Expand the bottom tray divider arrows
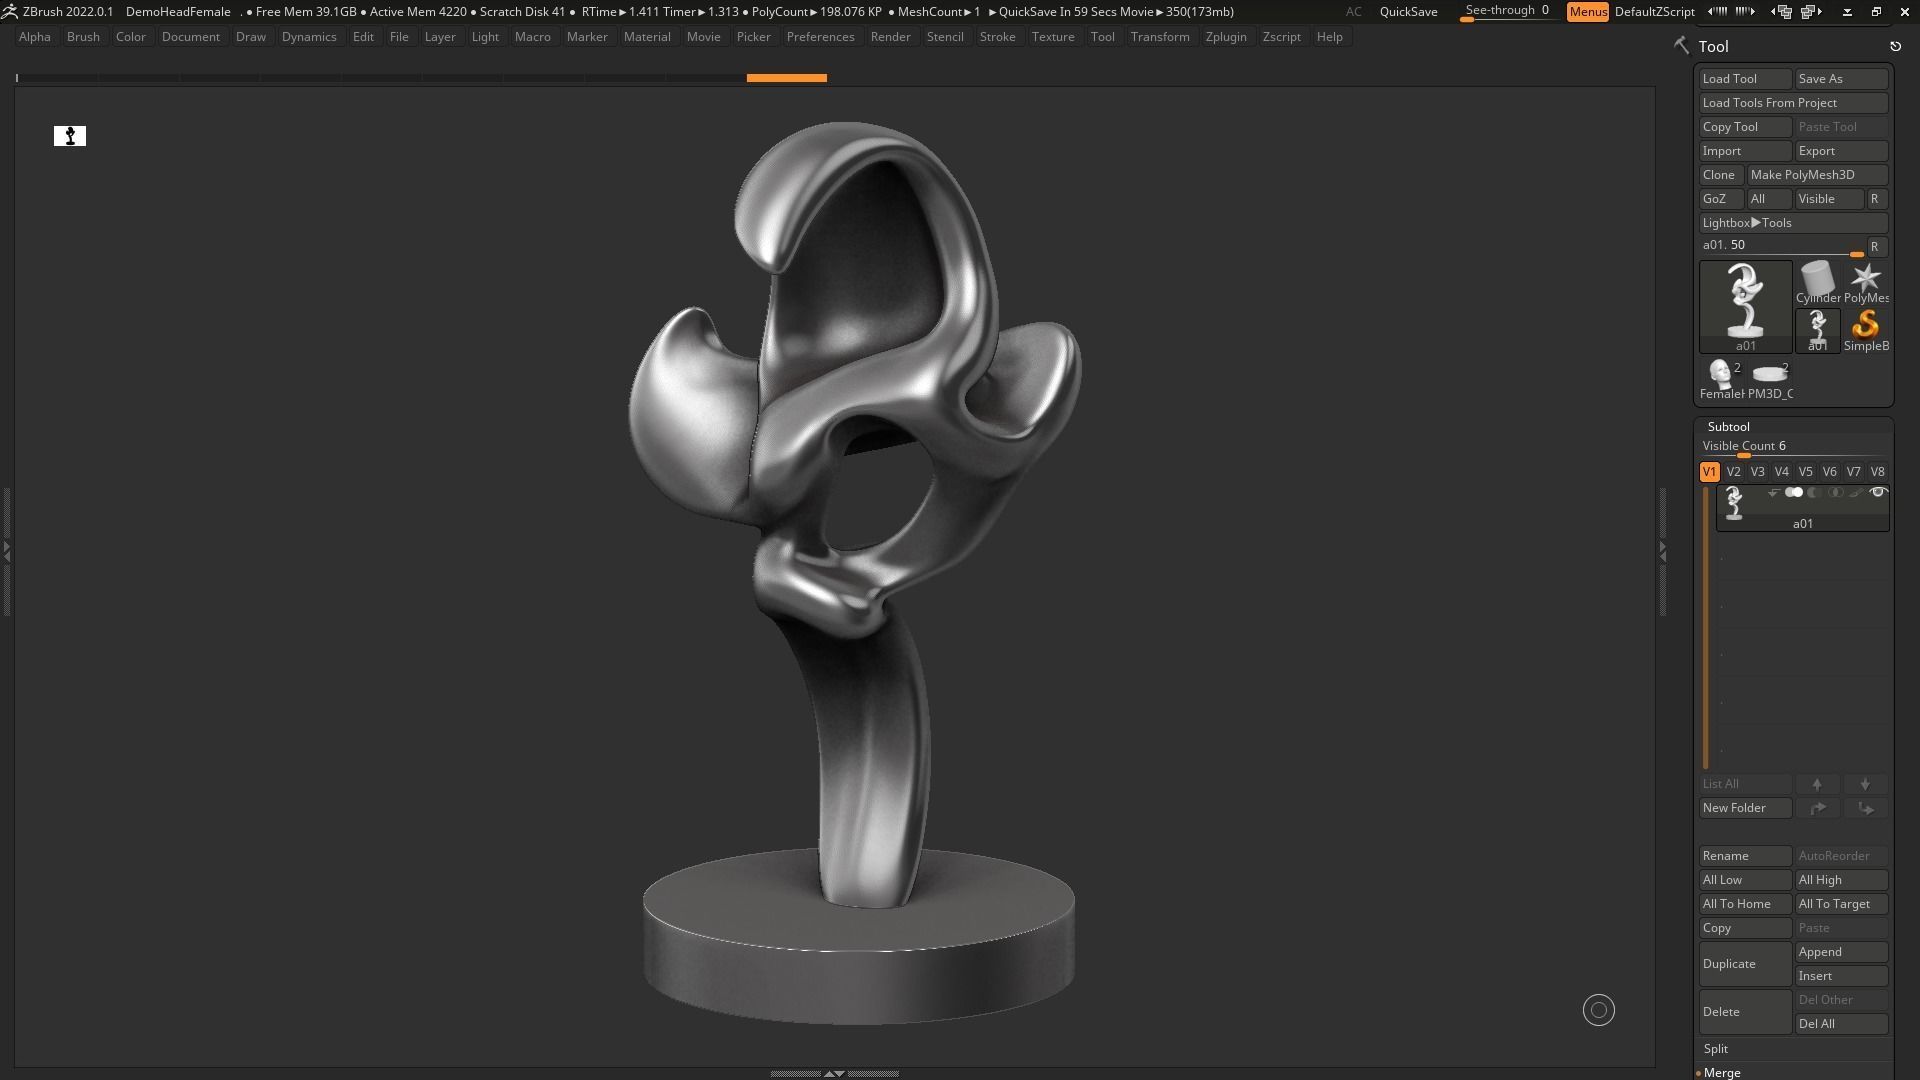The height and width of the screenshot is (1080, 1920). click(834, 1074)
